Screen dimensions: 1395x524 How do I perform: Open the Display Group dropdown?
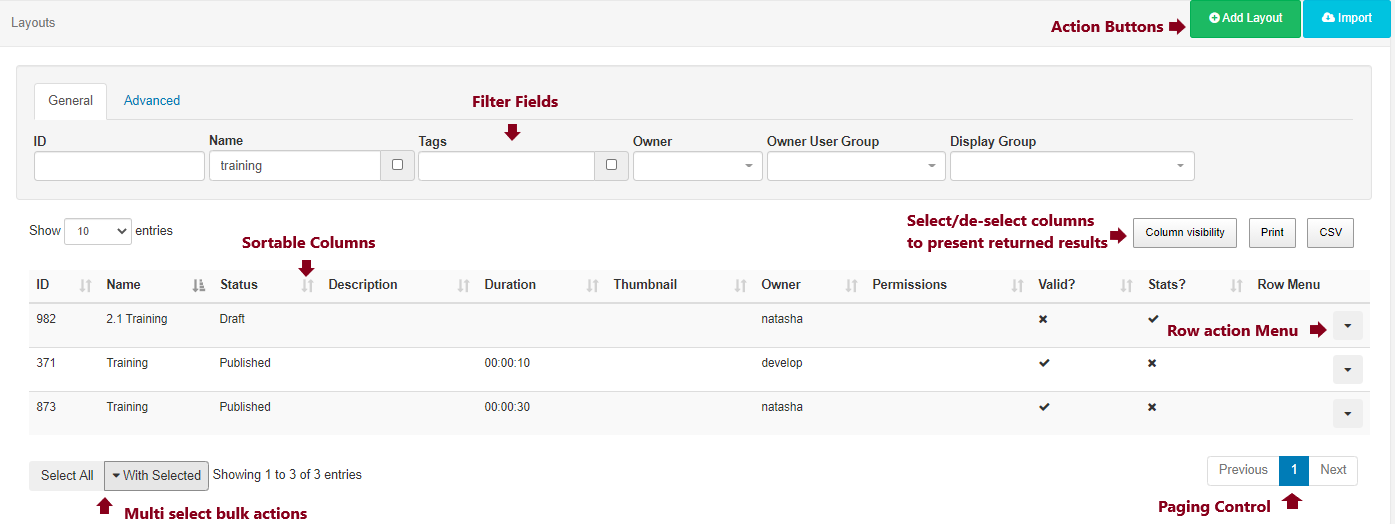(x=1071, y=166)
